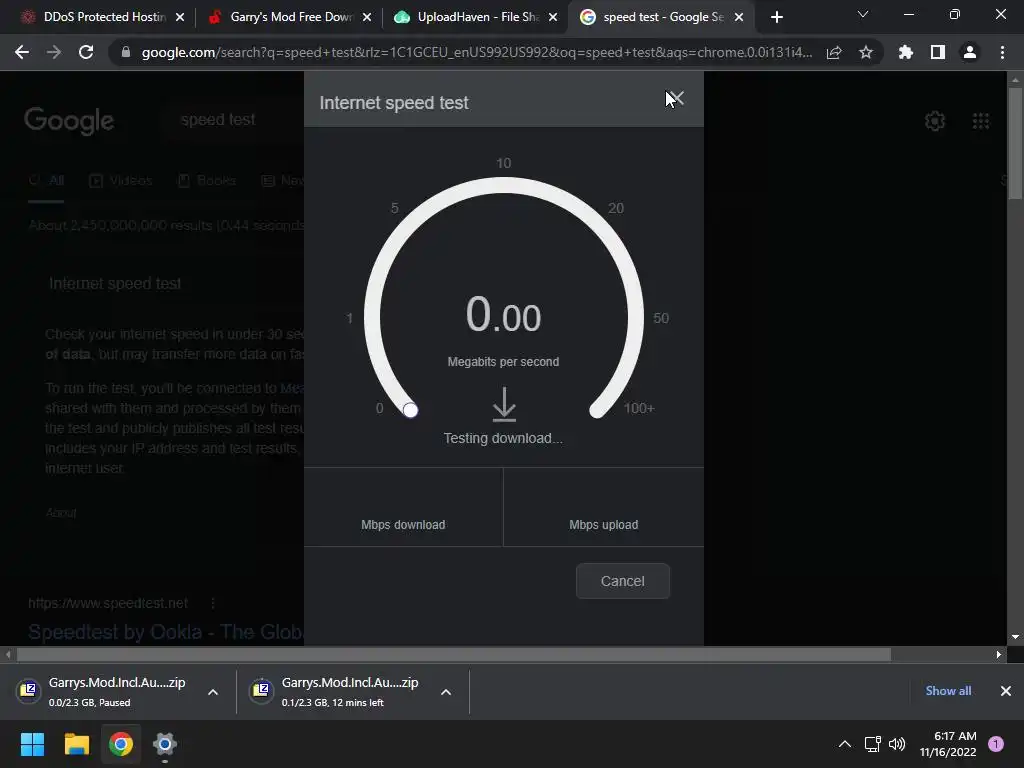
Task: Close the Internet speed test dialog
Action: pyautogui.click(x=676, y=99)
